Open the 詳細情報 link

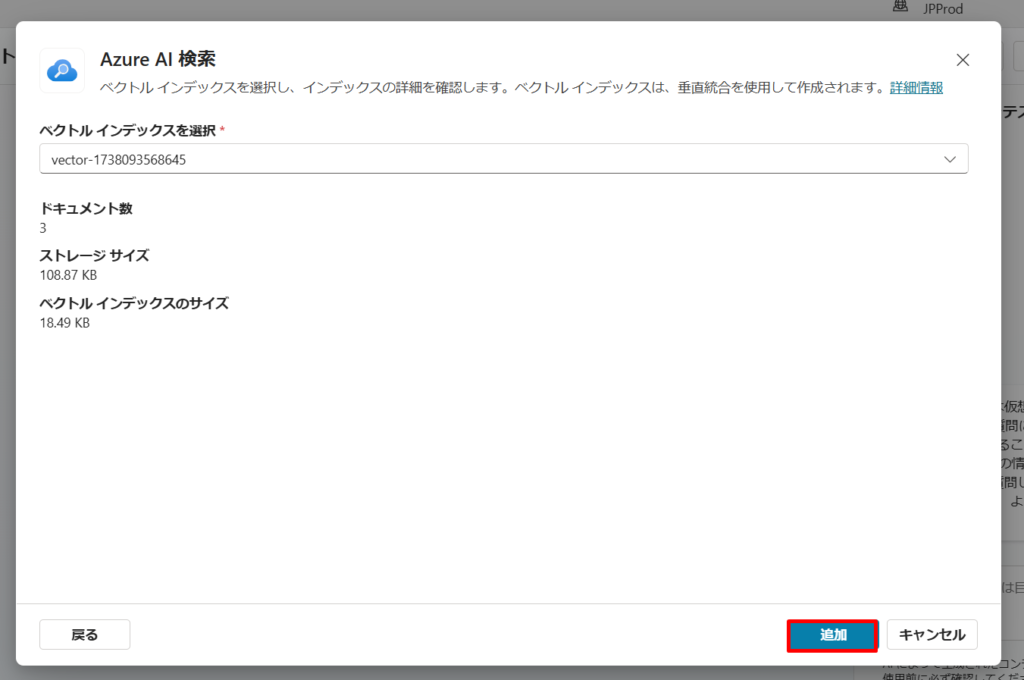[x=916, y=88]
